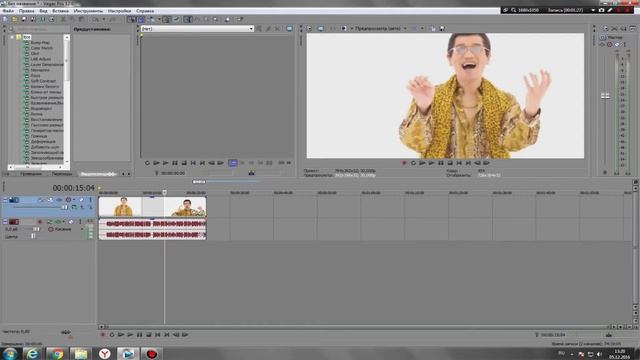Select the Bump Map effect
Image resolution: width=640 pixels, height=360 pixels.
point(40,42)
